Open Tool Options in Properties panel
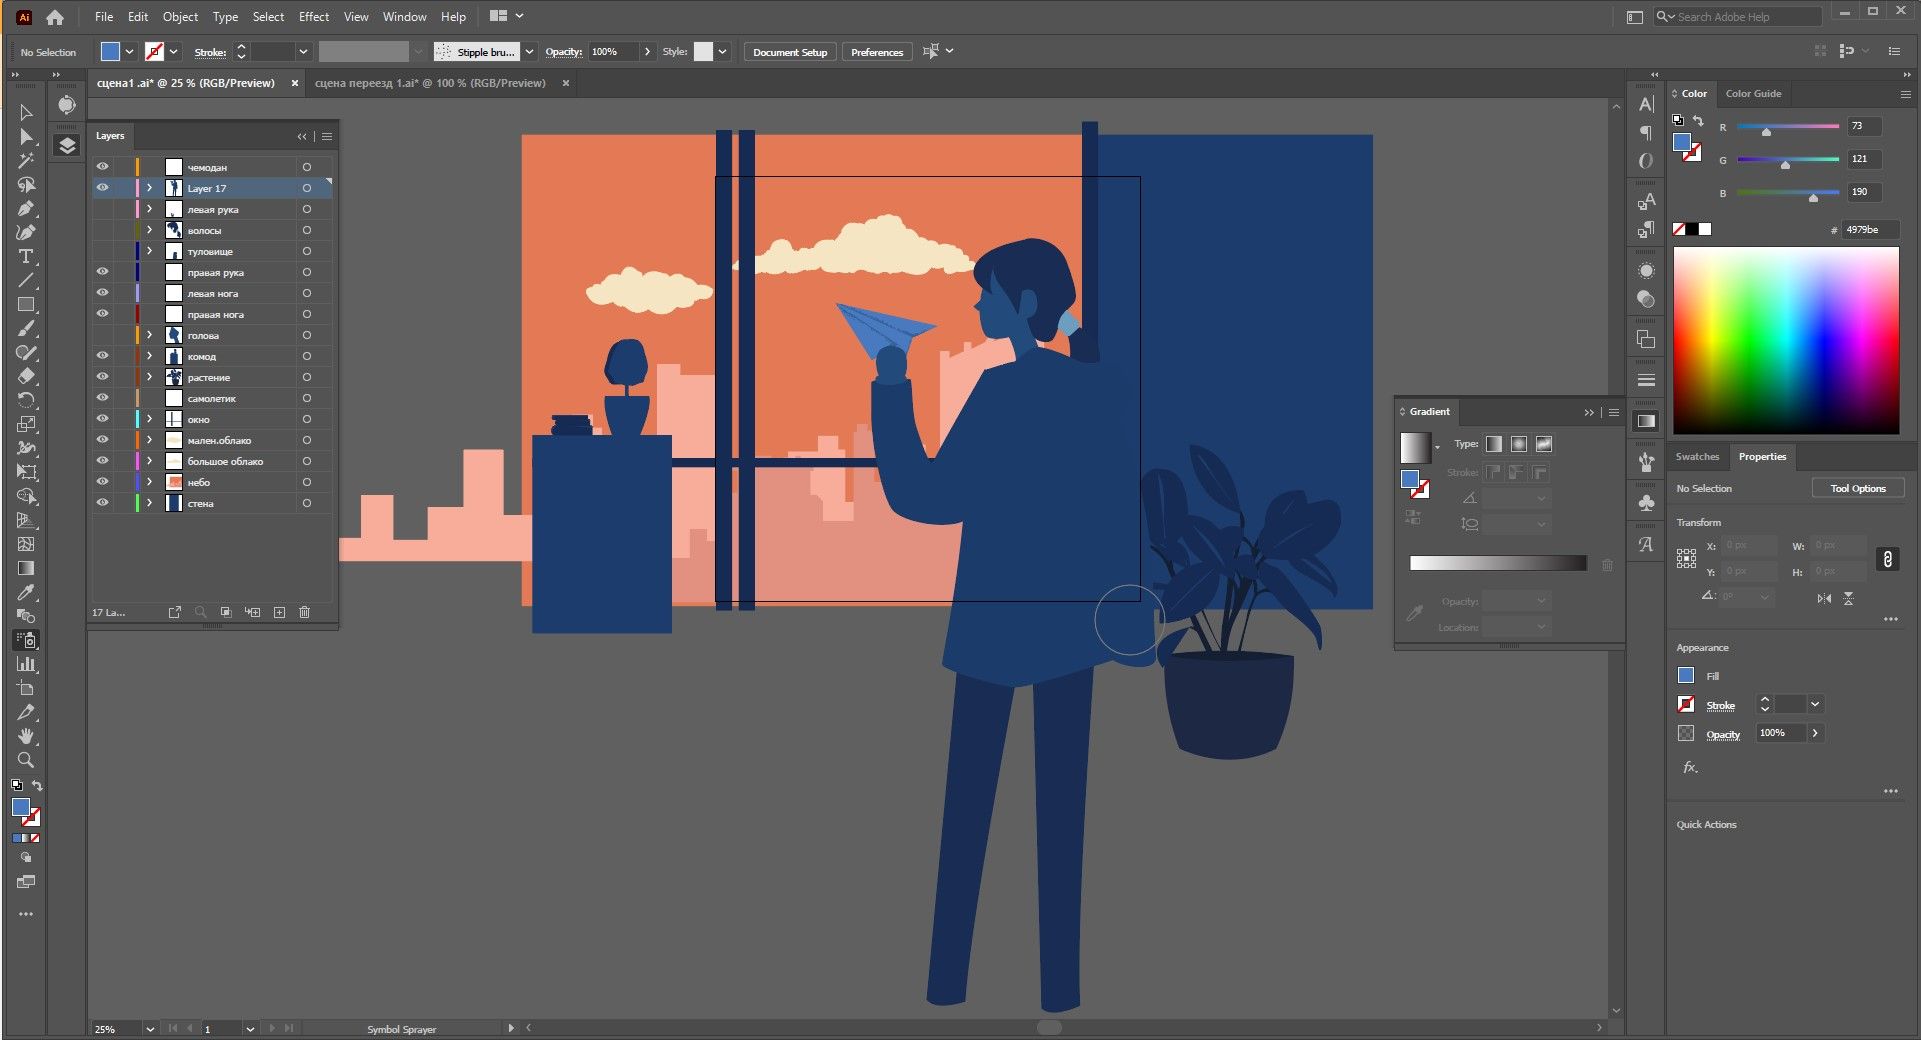 coord(1858,489)
